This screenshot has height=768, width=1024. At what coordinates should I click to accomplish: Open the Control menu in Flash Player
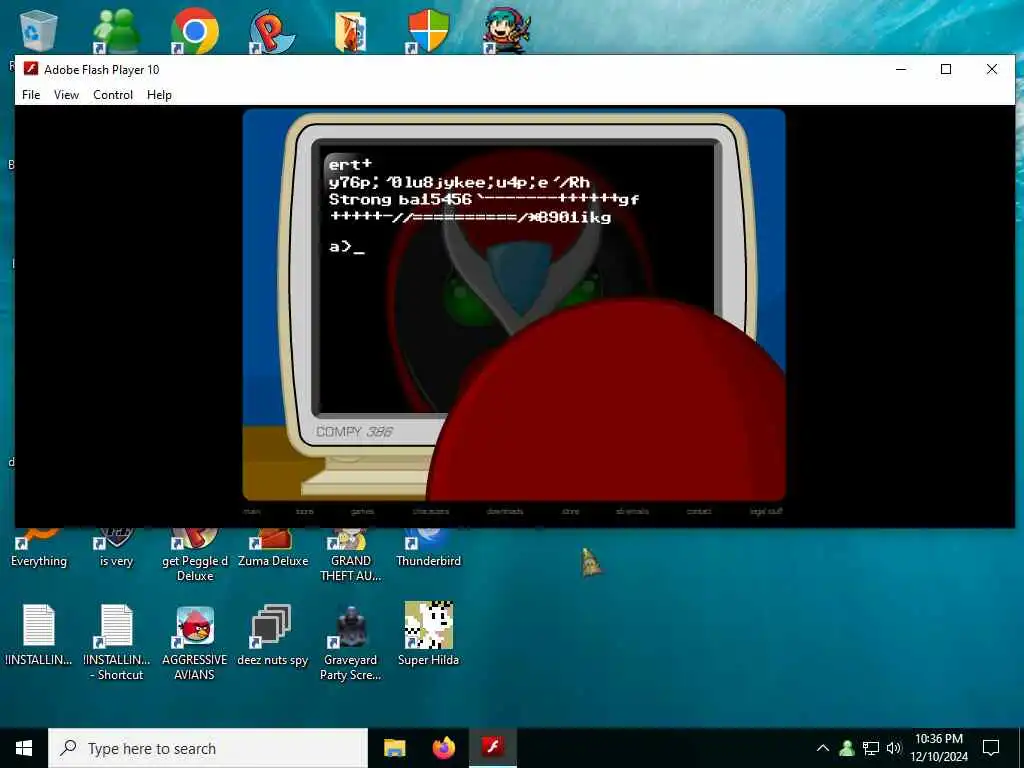pyautogui.click(x=113, y=95)
